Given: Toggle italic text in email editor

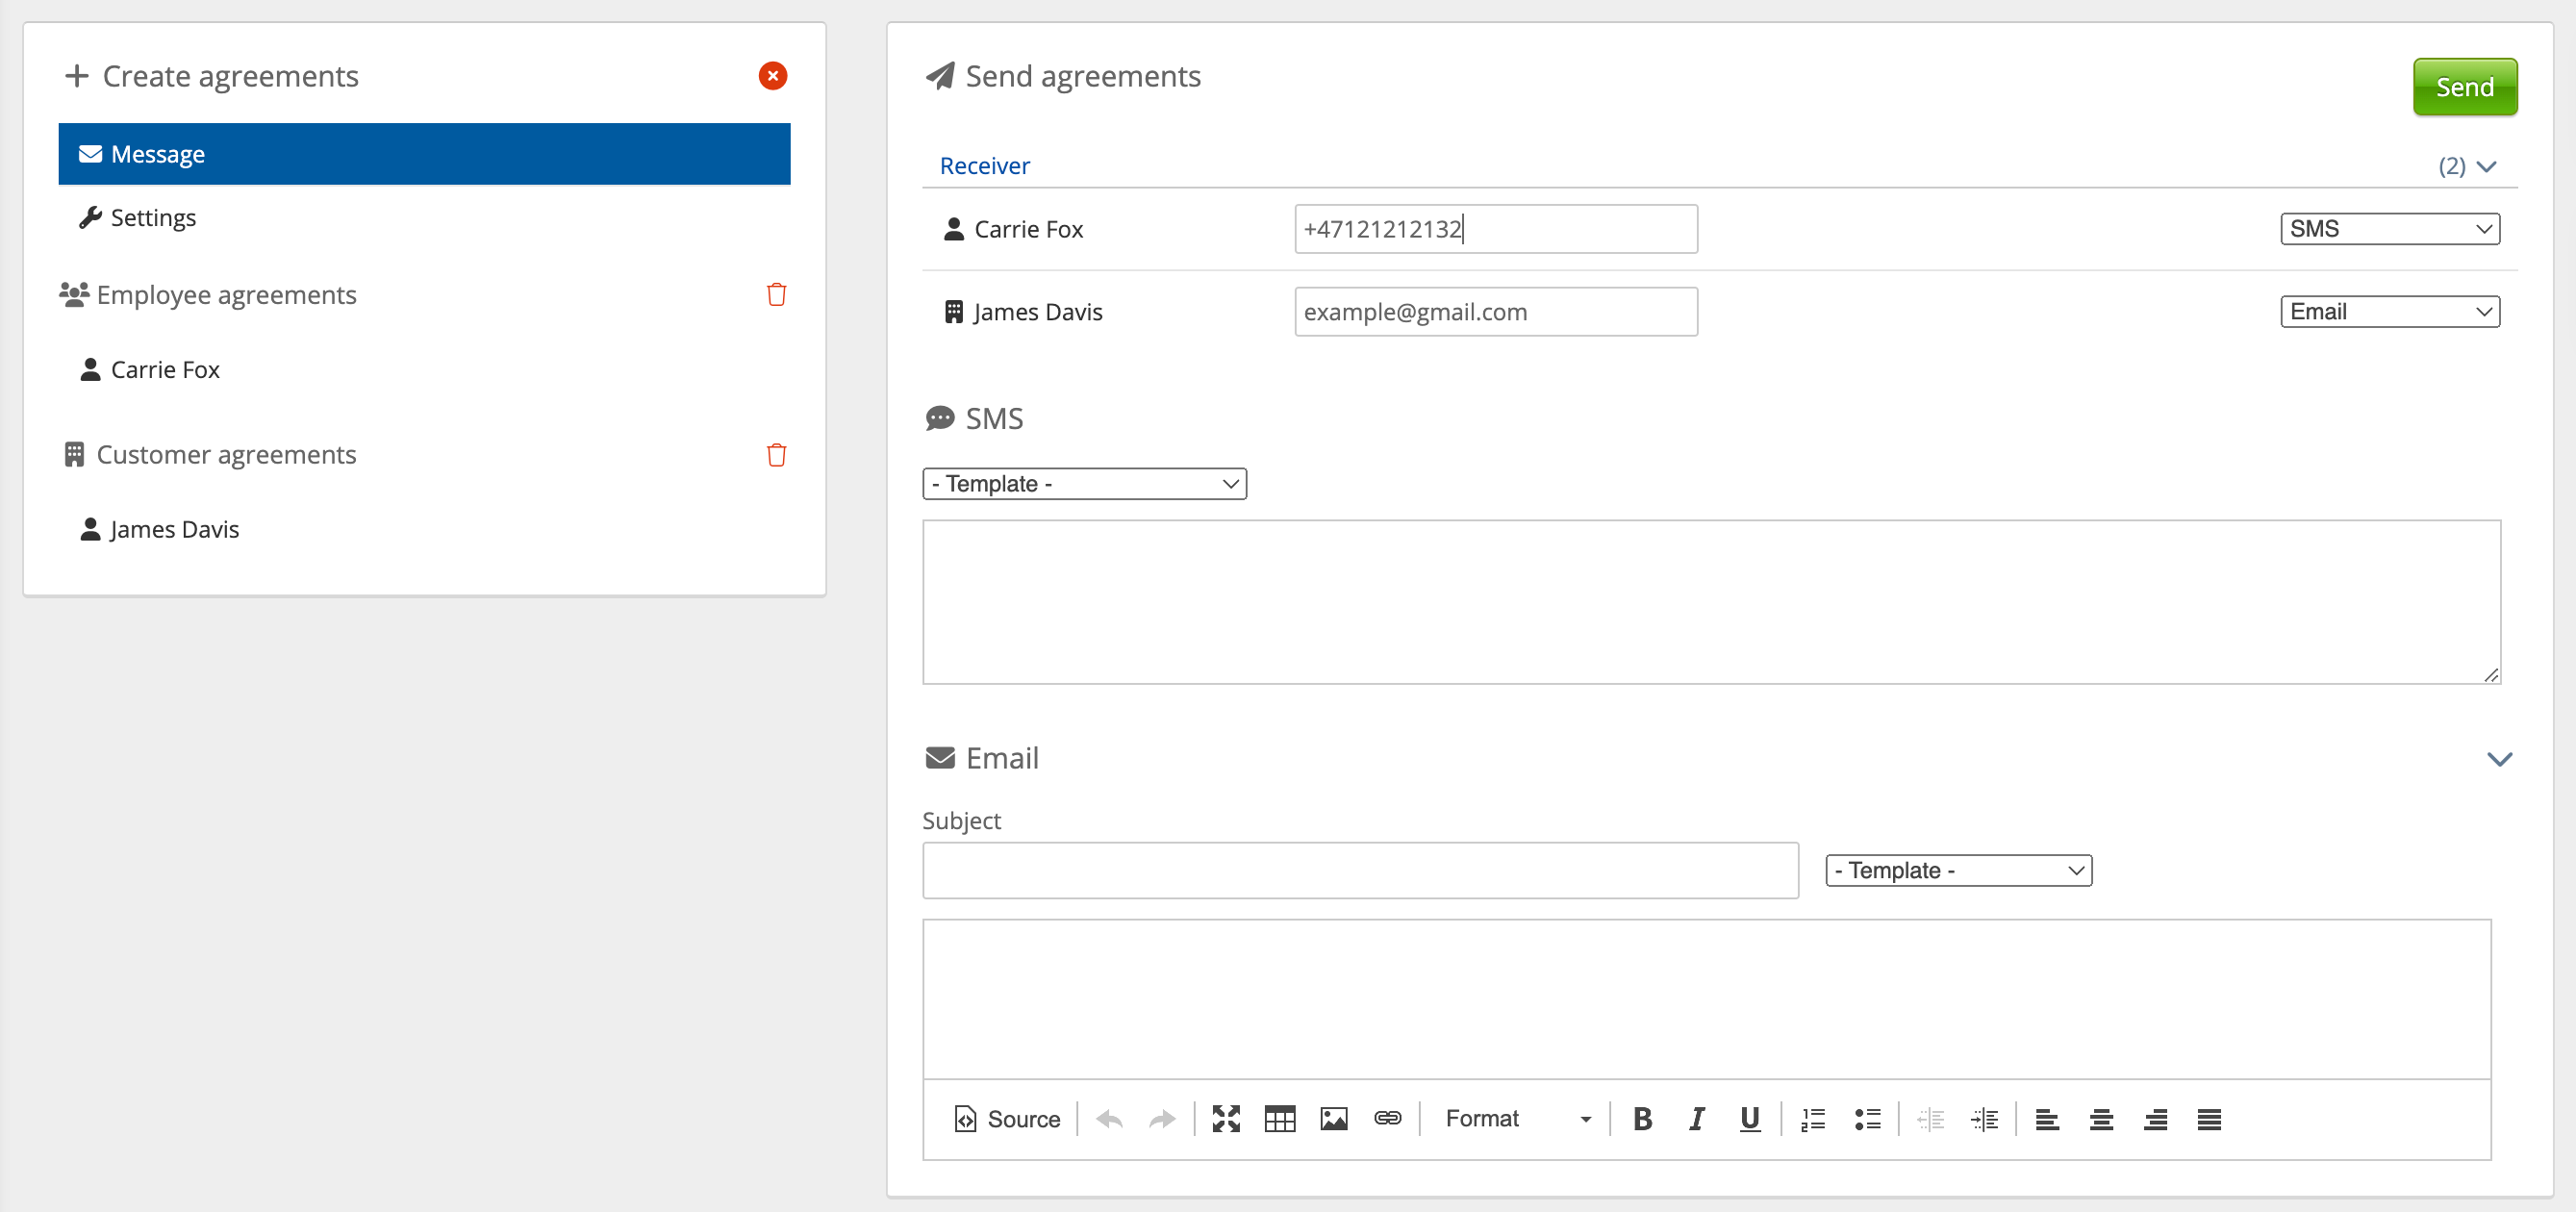Looking at the screenshot, I should [x=1696, y=1119].
